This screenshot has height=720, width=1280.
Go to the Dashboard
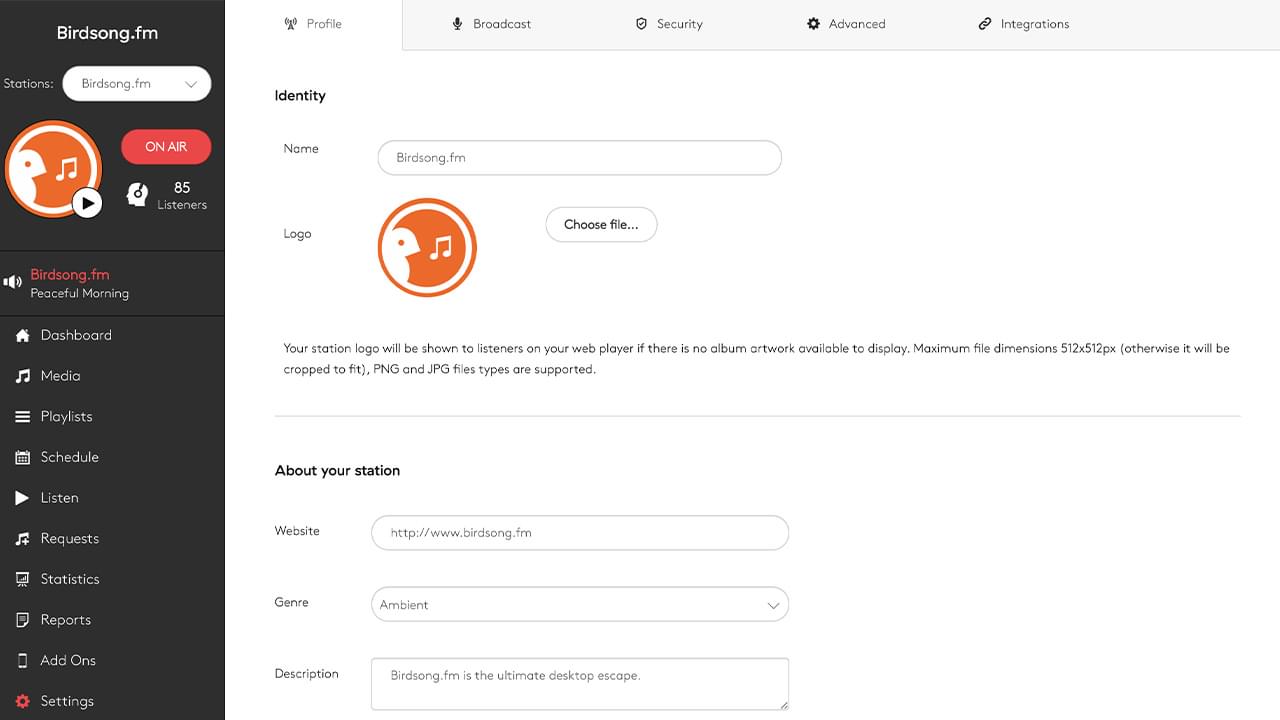(75, 335)
